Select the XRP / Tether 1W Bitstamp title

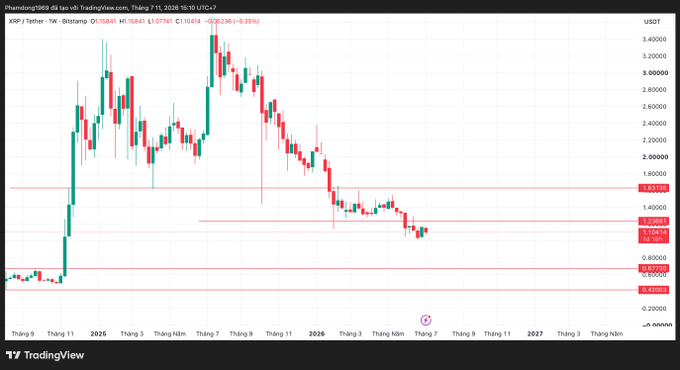pyautogui.click(x=48, y=21)
